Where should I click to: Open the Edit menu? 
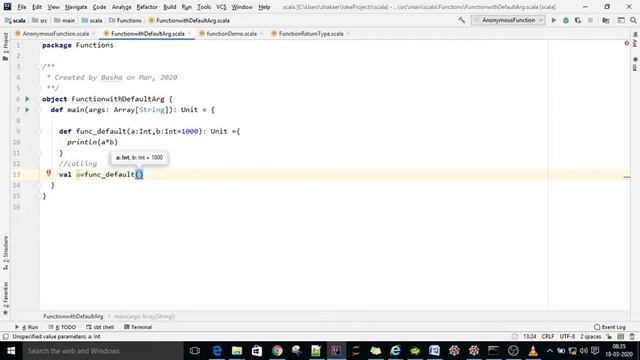[x=37, y=7]
